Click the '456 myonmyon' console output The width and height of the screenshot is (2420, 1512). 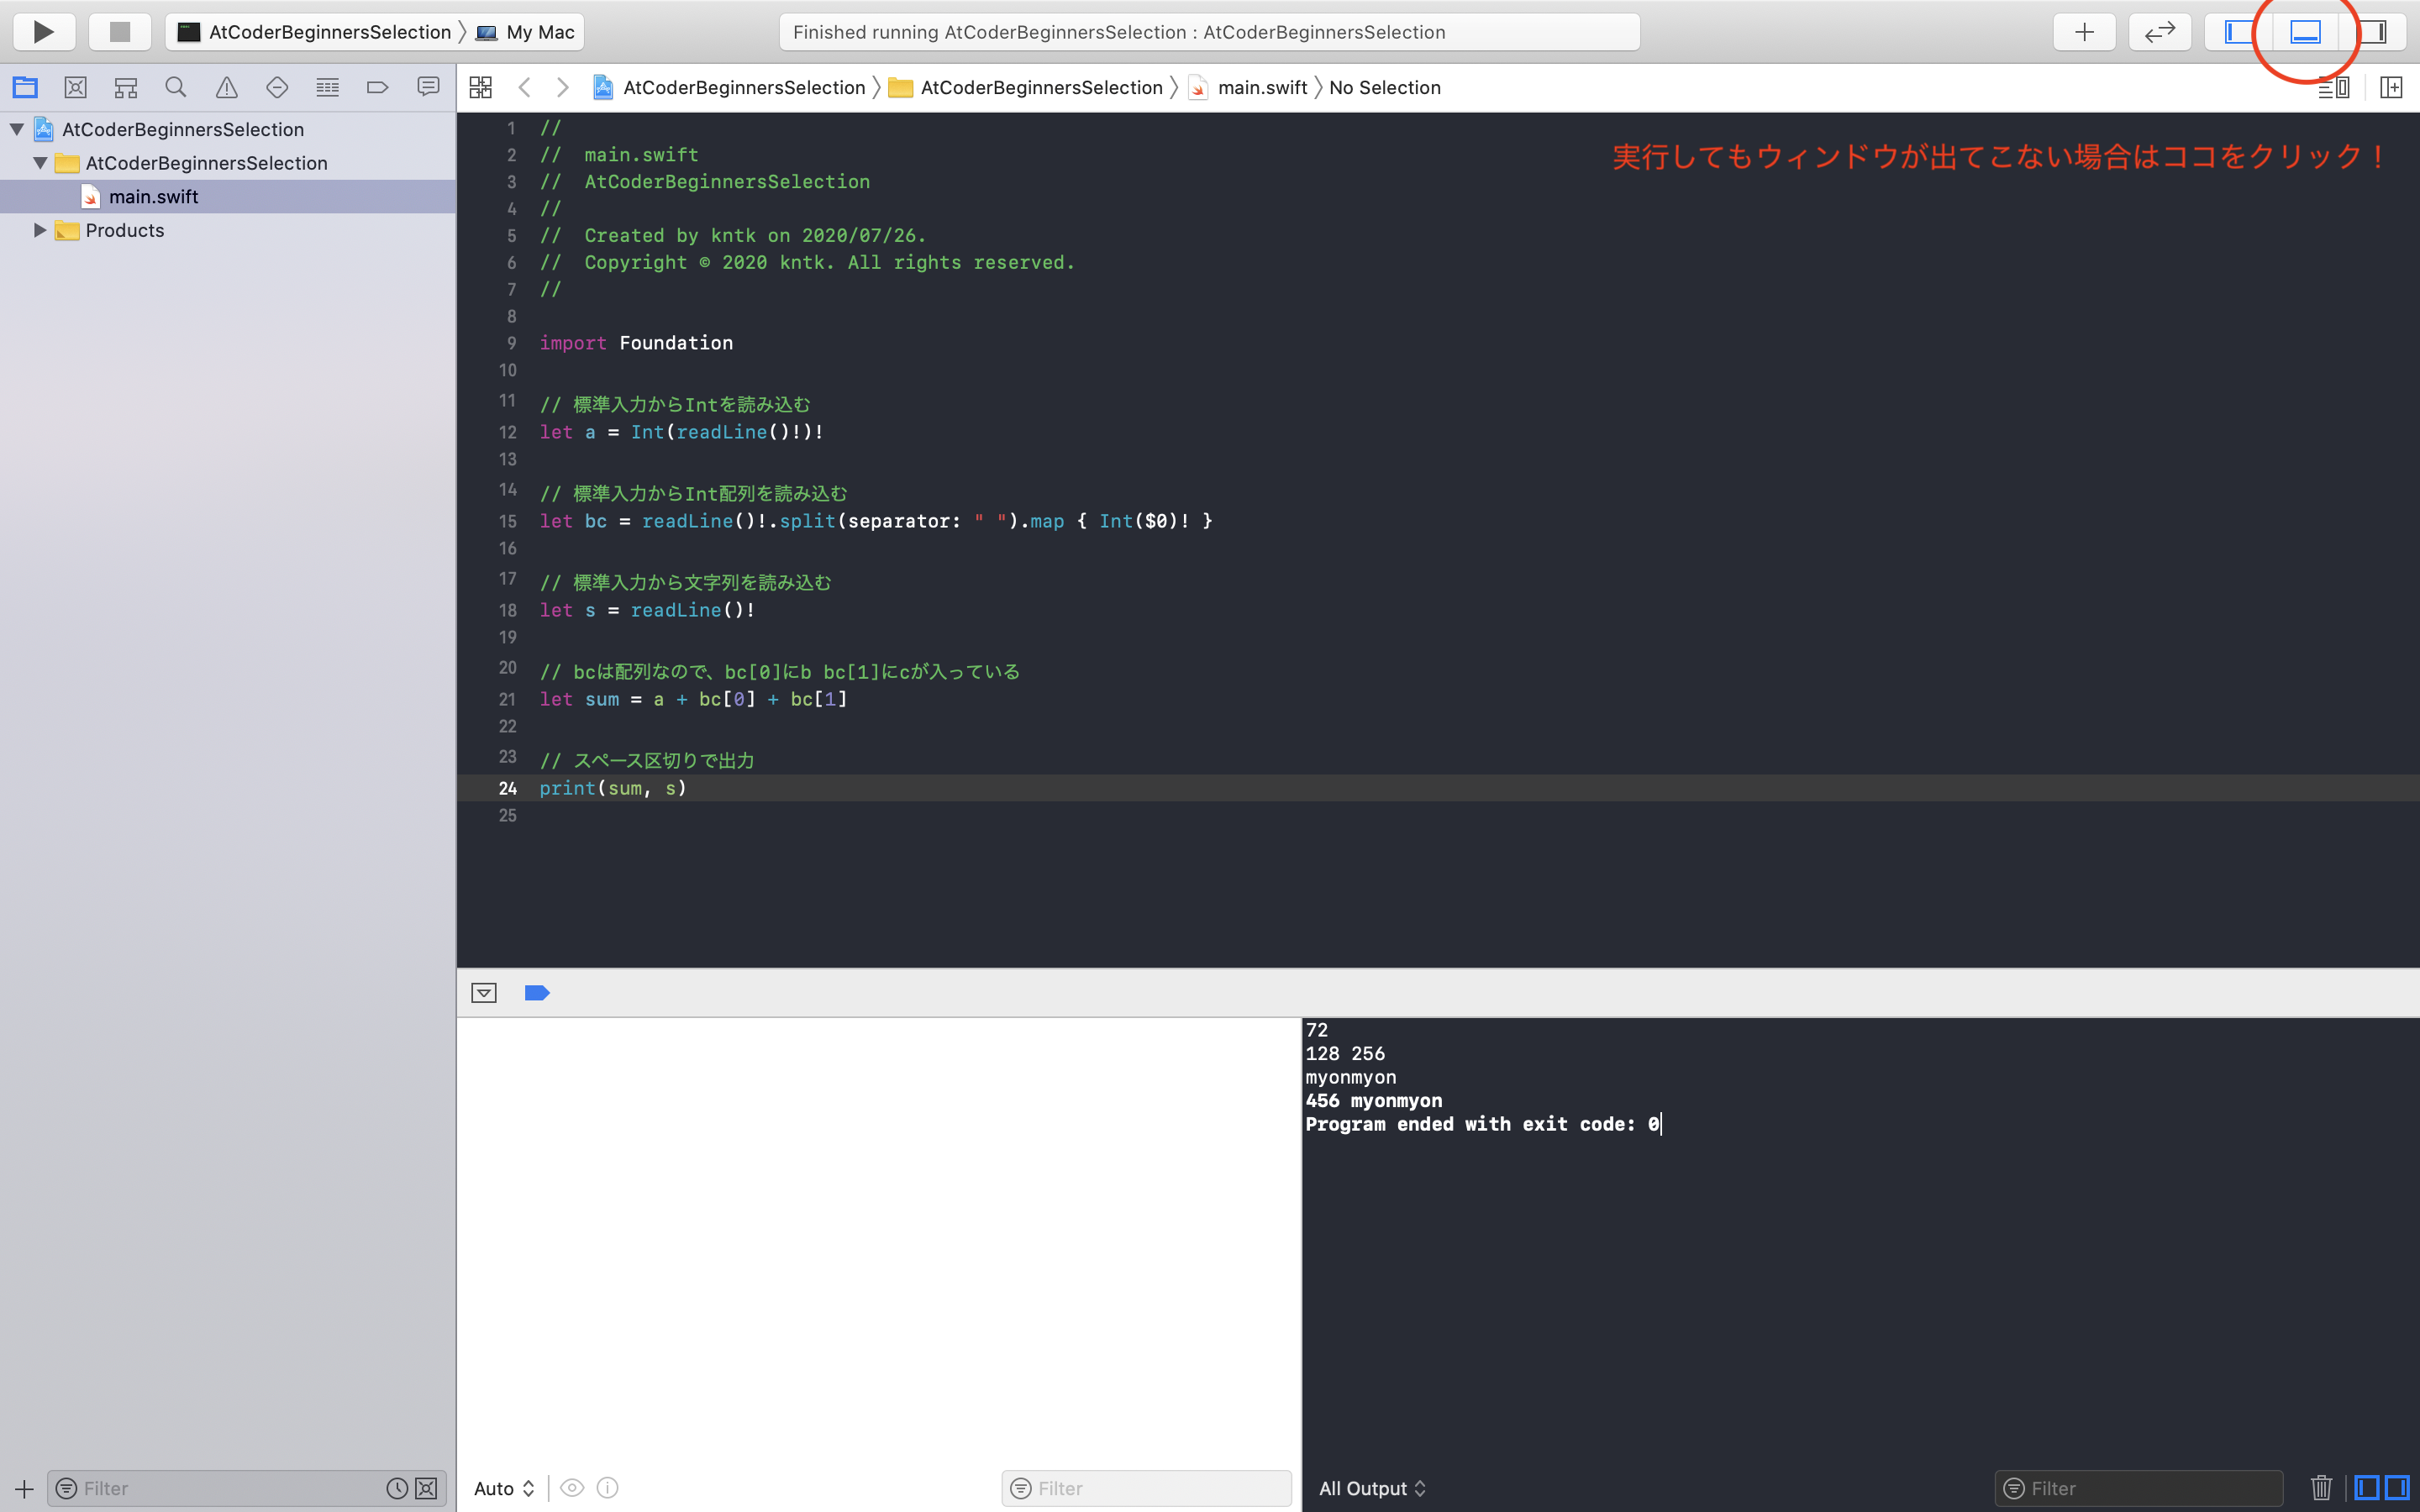pos(1374,1100)
